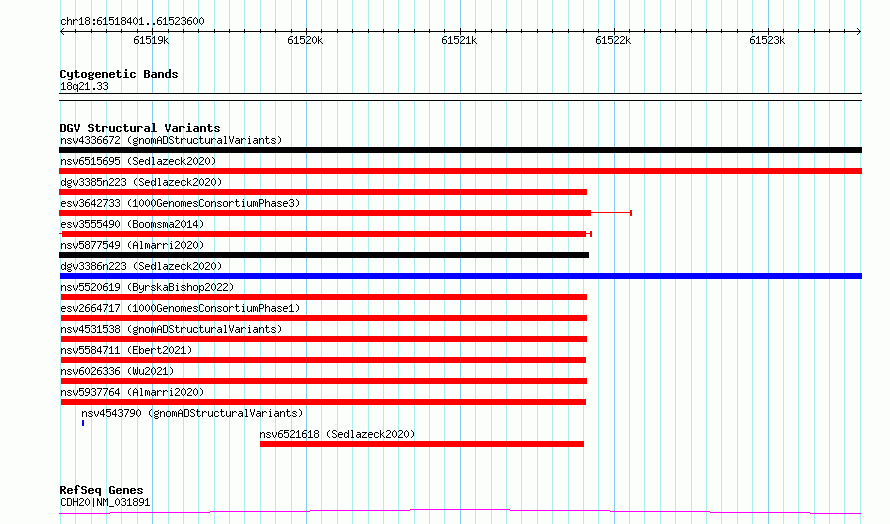The width and height of the screenshot is (890, 524).
Task: Open nsv5520619 (ByrskaBishop2022) label
Action: coord(147,287)
